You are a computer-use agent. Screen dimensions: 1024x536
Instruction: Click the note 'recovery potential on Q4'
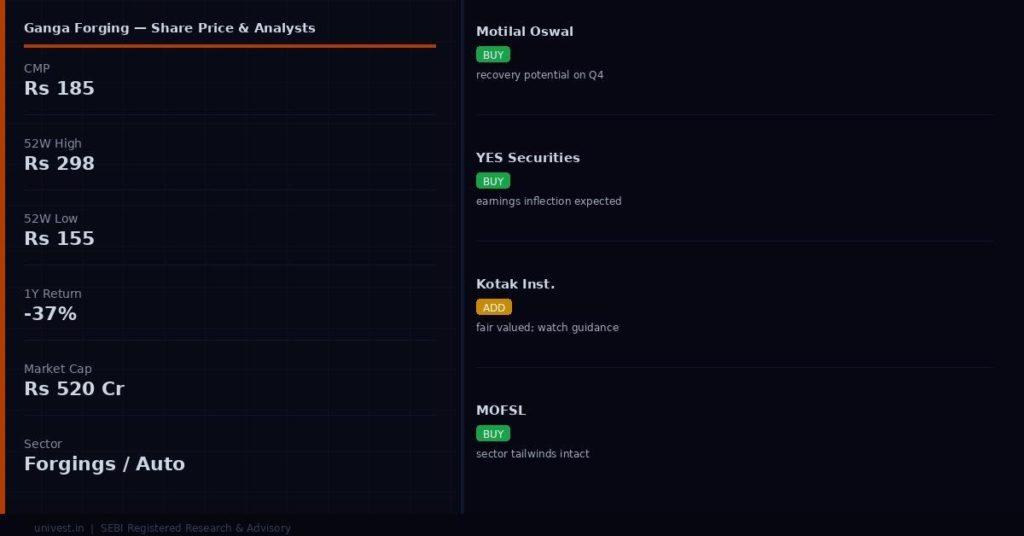pyautogui.click(x=539, y=75)
